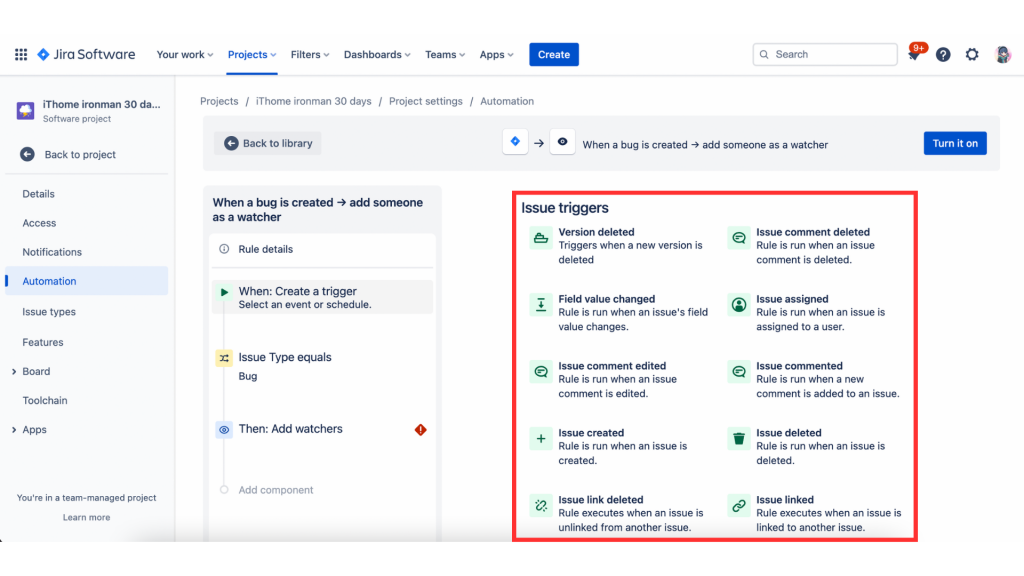Screen dimensions: 1024x576
Task: Click the Back to project arrow icon
Action: 27,154
